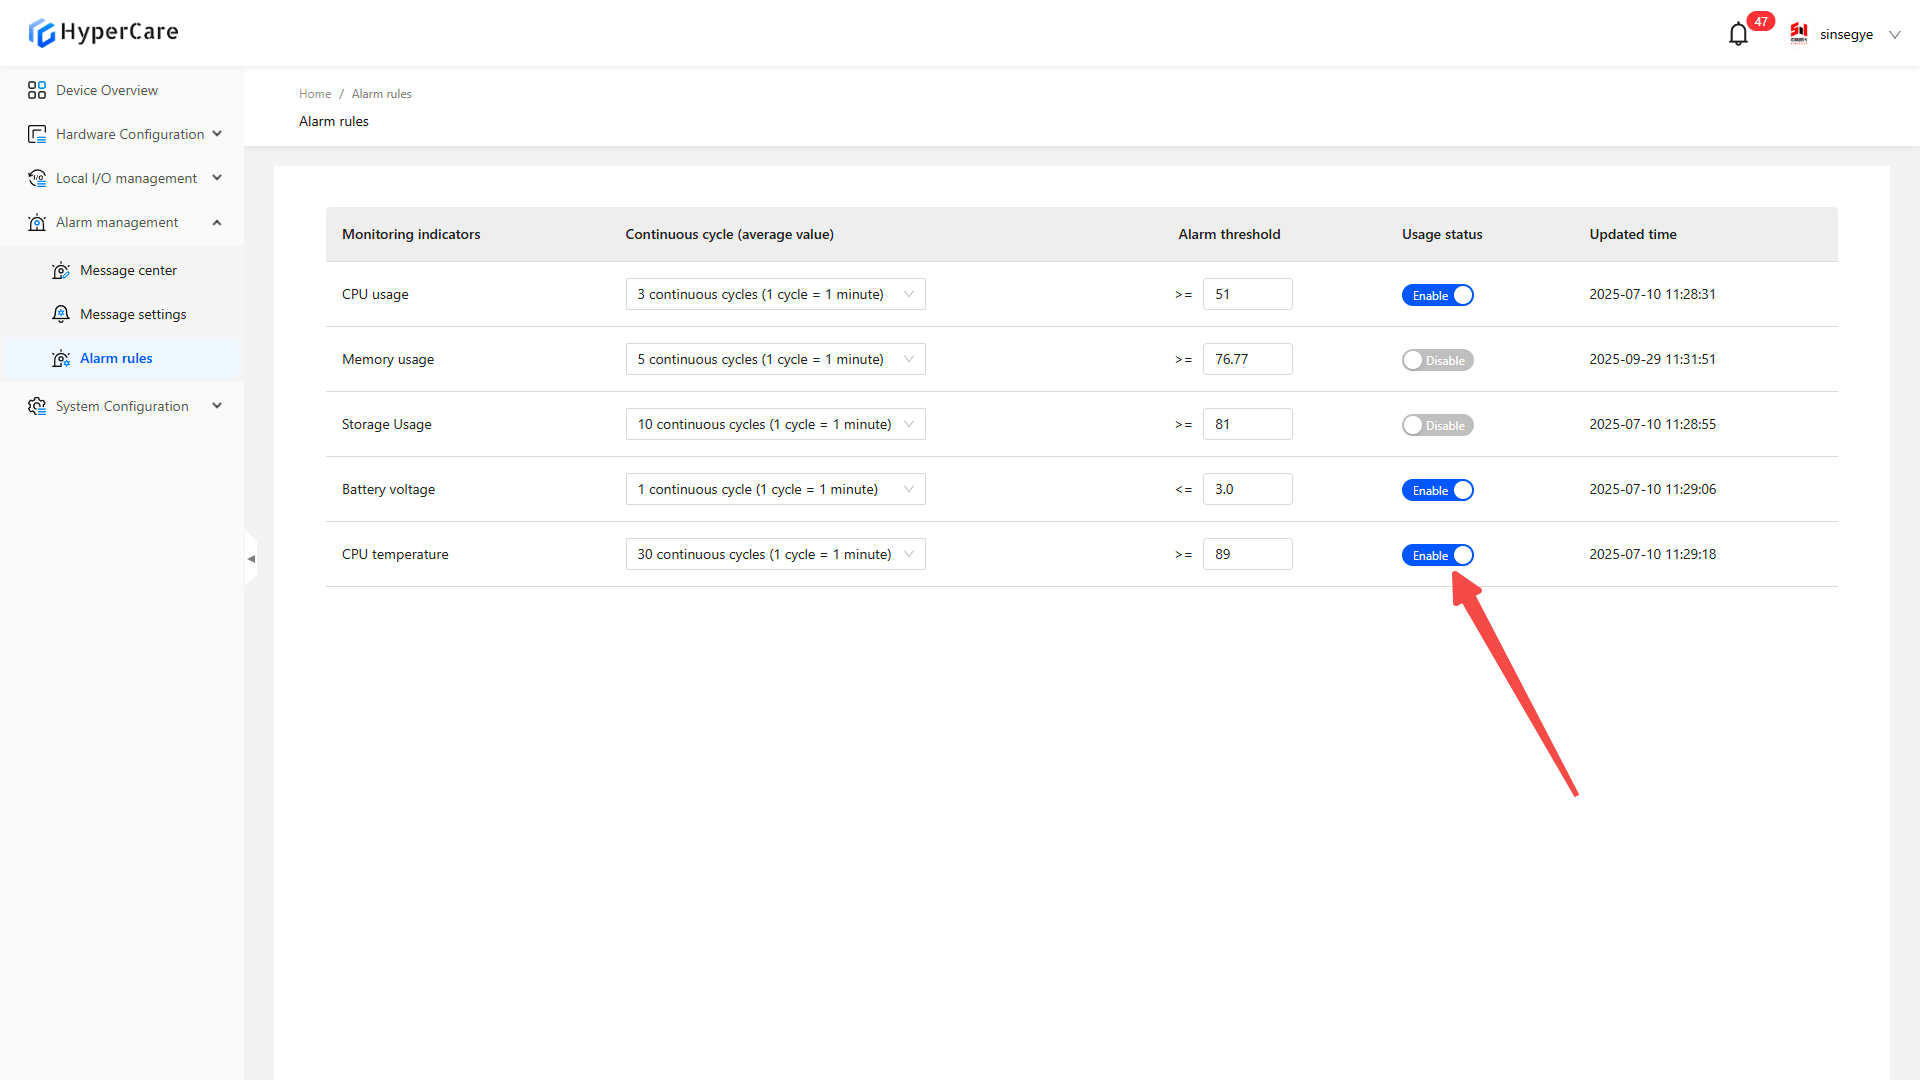
Task: Click the Local I/O management icon
Action: coord(37,178)
